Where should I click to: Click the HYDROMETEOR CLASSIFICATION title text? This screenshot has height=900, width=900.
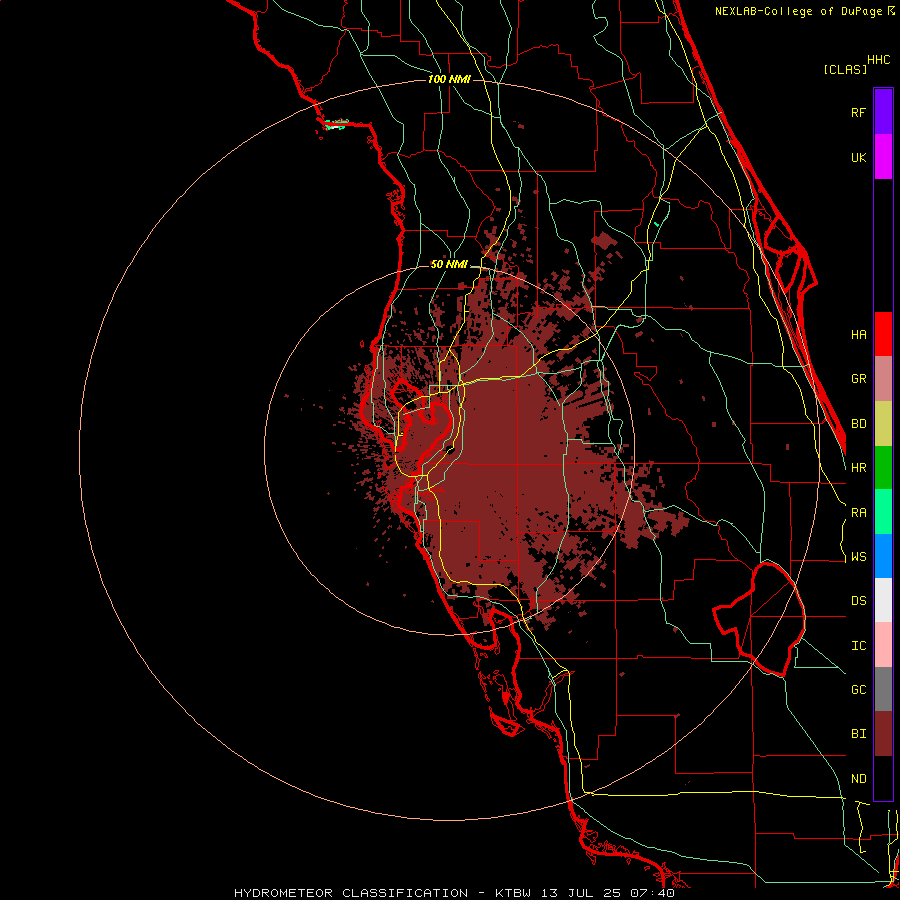[x=351, y=893]
